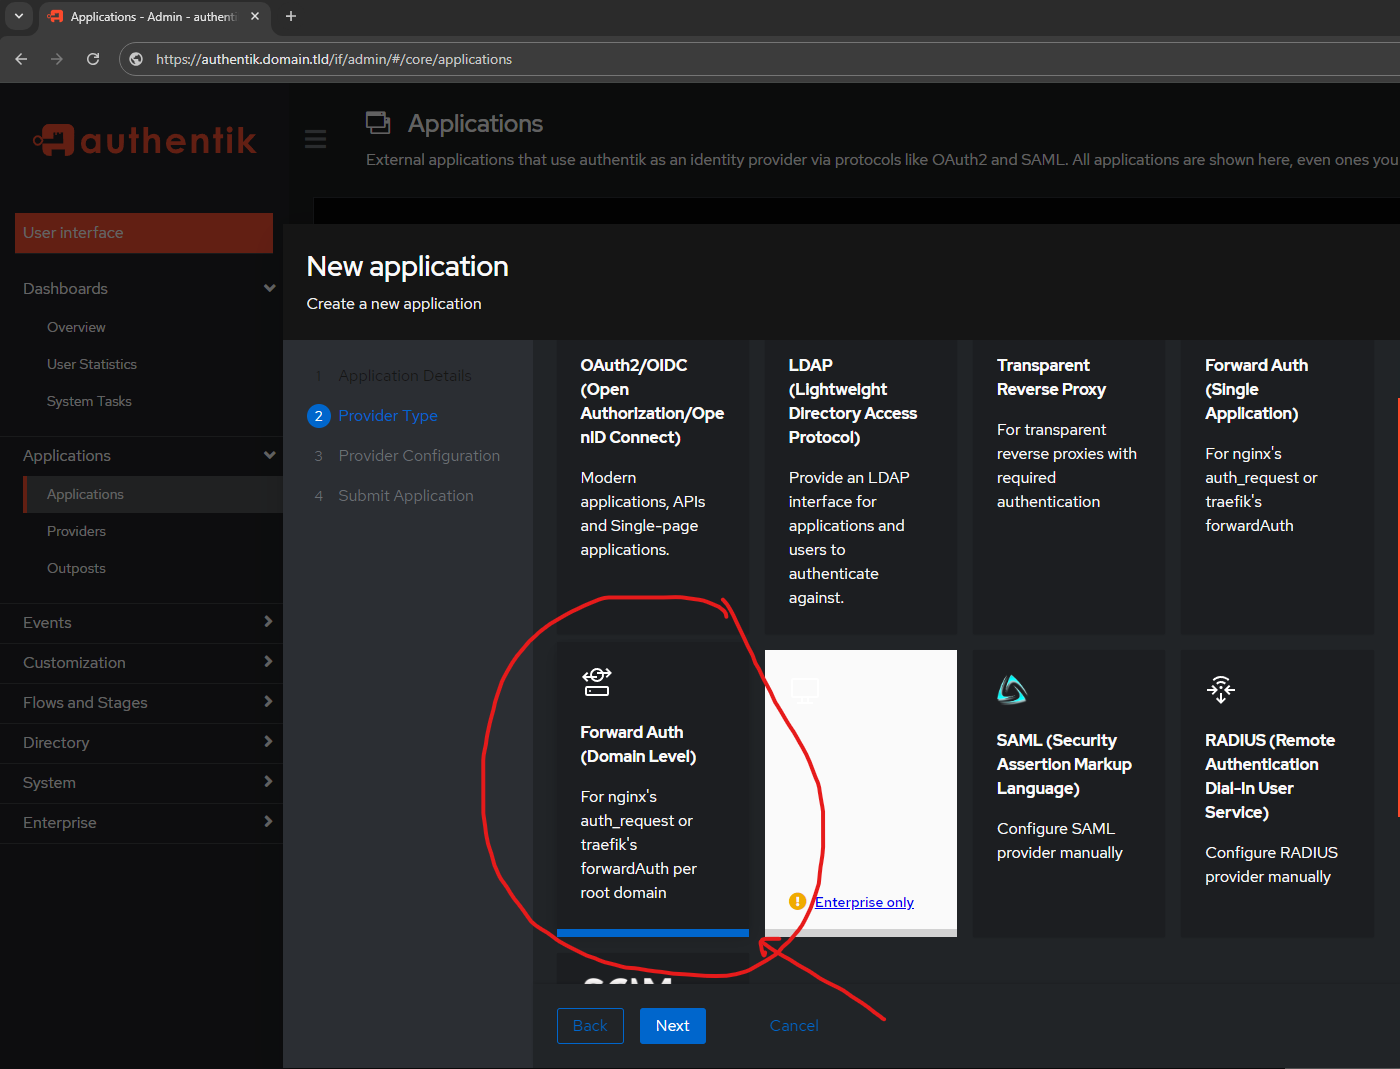This screenshot has height=1069, width=1400.
Task: Choose the LDAP provider card
Action: point(861,487)
